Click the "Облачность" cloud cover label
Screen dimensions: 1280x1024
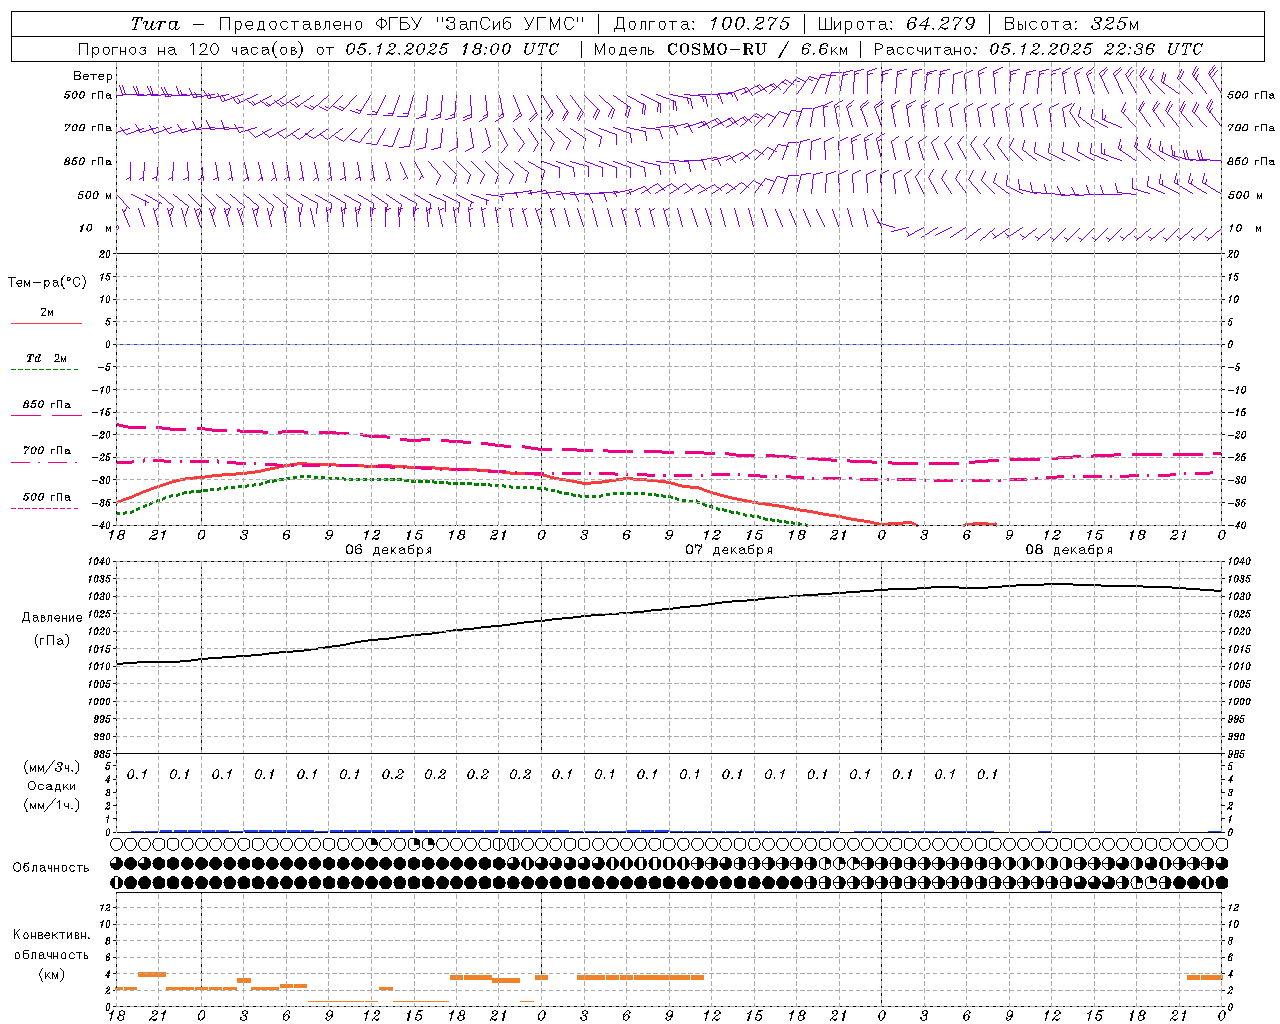tap(51, 867)
